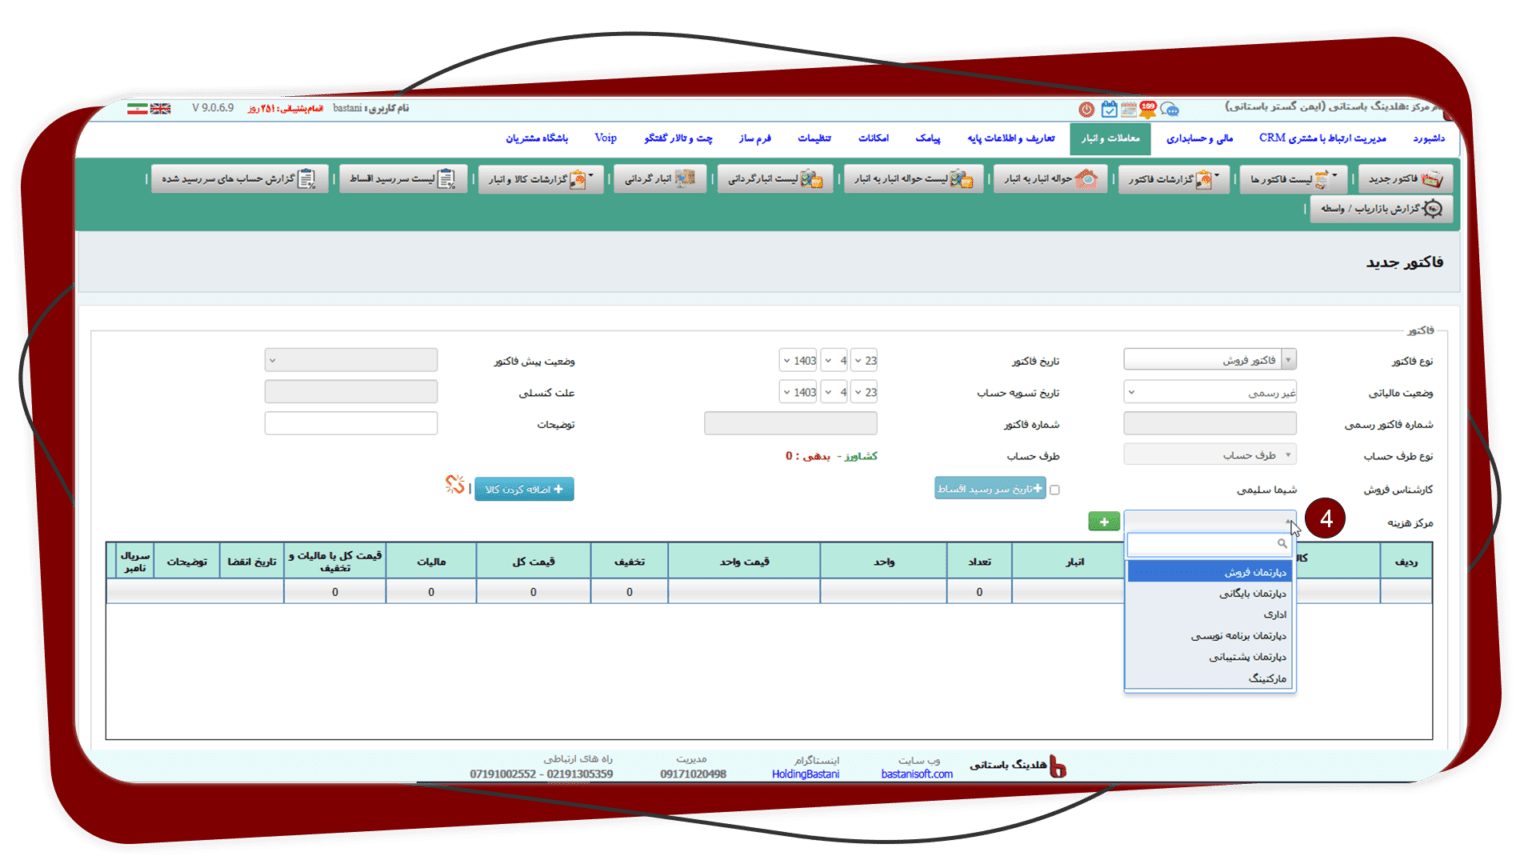Click search magnifier in cost center dropdown
The height and width of the screenshot is (864, 1536).
[x=1282, y=544]
